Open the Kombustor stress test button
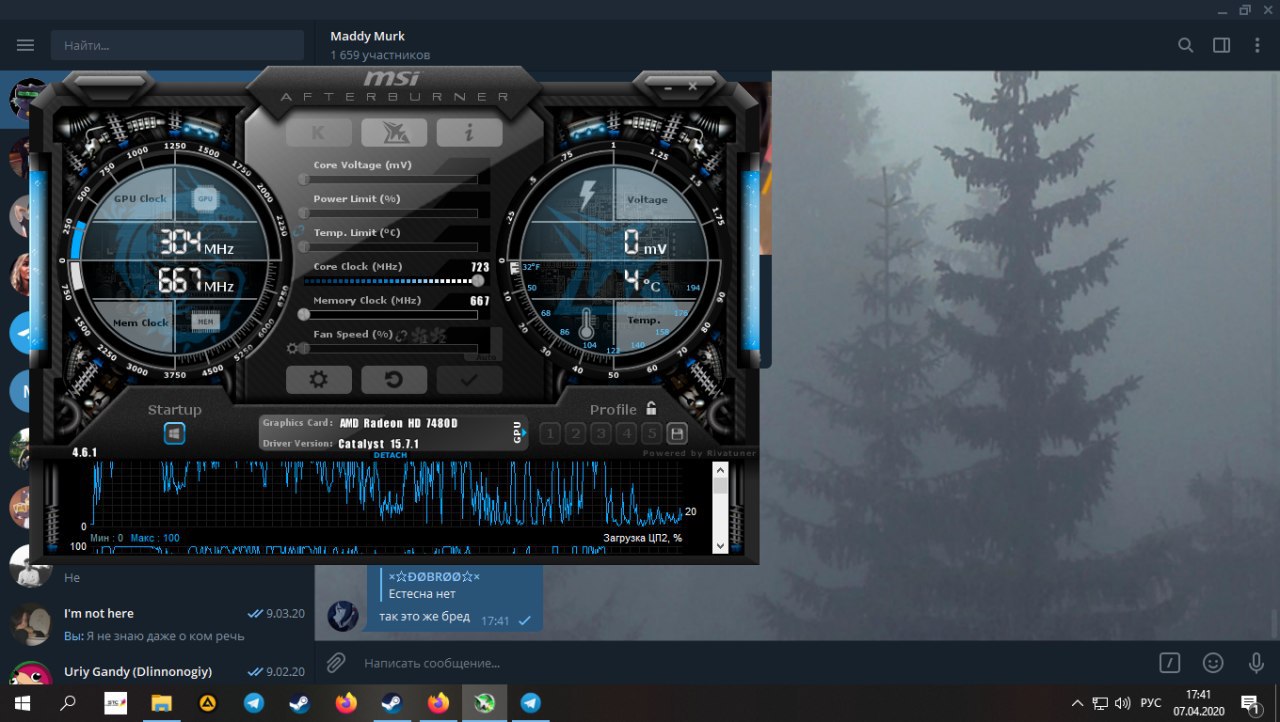Screen dimensions: 1280x722 click(318, 132)
